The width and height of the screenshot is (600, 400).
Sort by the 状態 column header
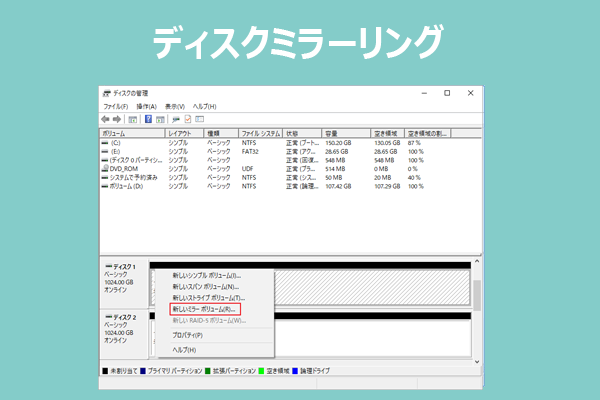point(302,133)
